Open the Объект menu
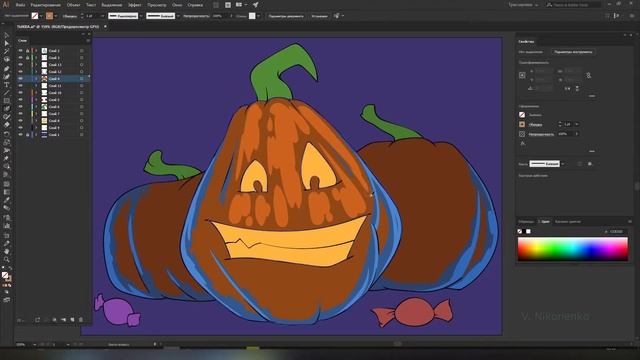This screenshot has width=640, height=360. (73, 5)
